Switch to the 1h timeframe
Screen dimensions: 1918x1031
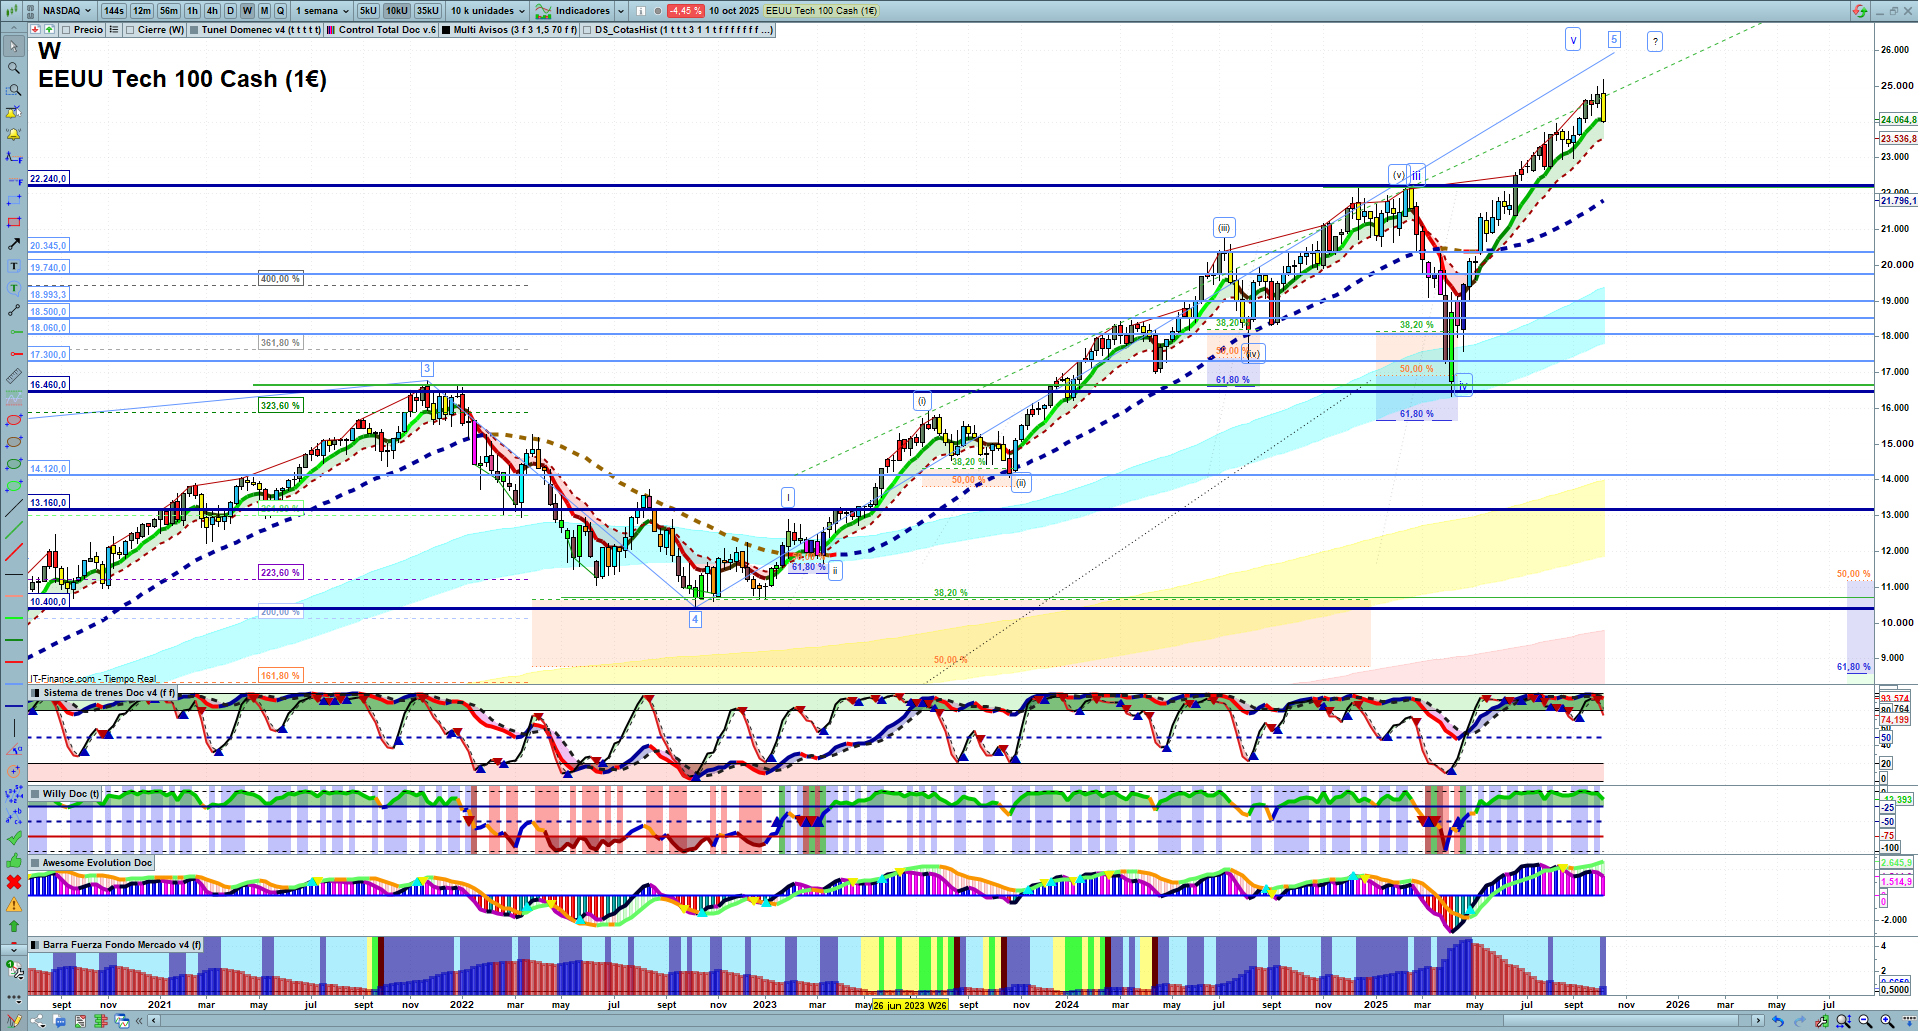tap(192, 11)
